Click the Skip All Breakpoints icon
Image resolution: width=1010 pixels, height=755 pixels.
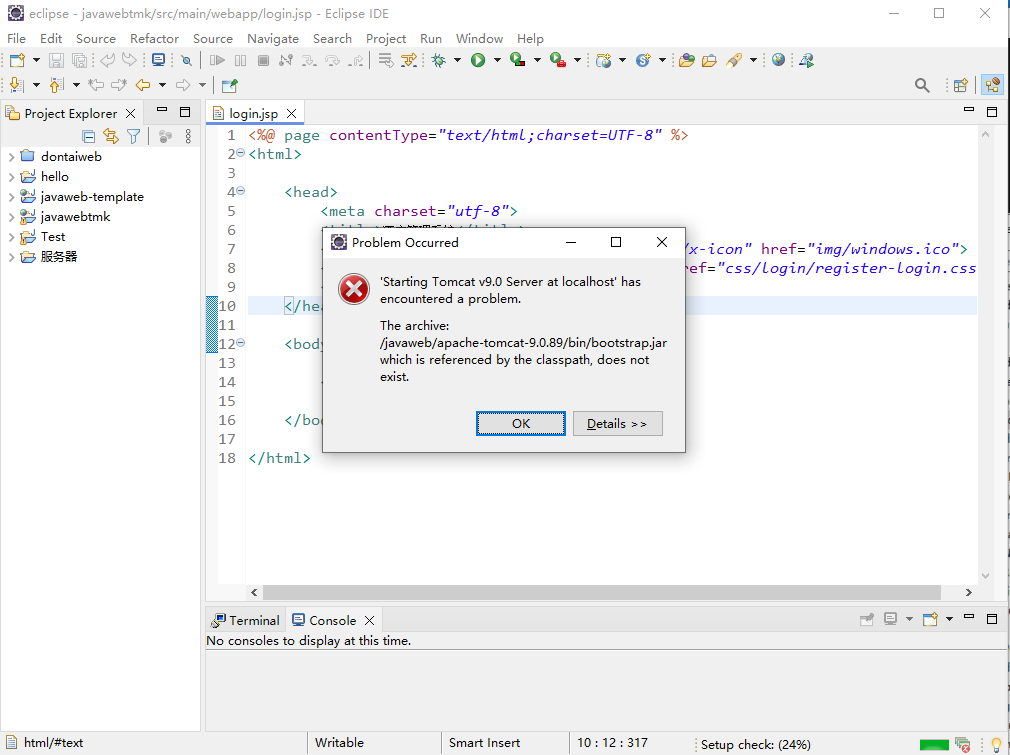click(x=186, y=60)
